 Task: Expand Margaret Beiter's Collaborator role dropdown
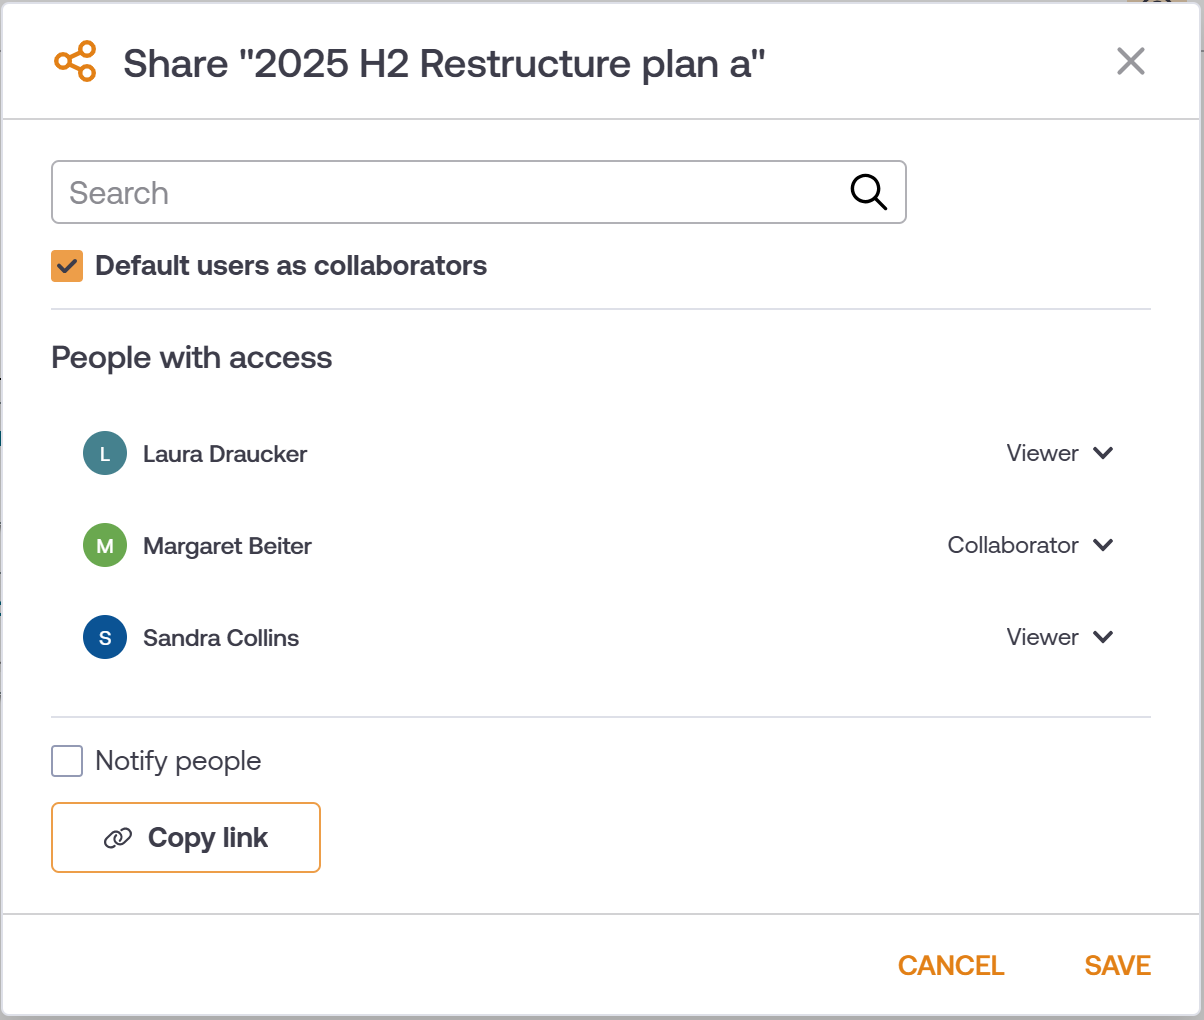click(x=1031, y=545)
